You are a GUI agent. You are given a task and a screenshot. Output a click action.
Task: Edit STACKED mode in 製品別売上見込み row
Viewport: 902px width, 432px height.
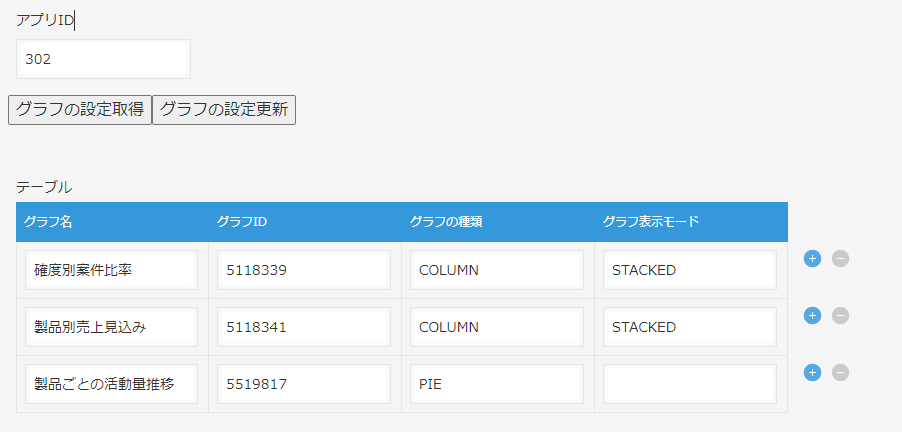coord(690,327)
